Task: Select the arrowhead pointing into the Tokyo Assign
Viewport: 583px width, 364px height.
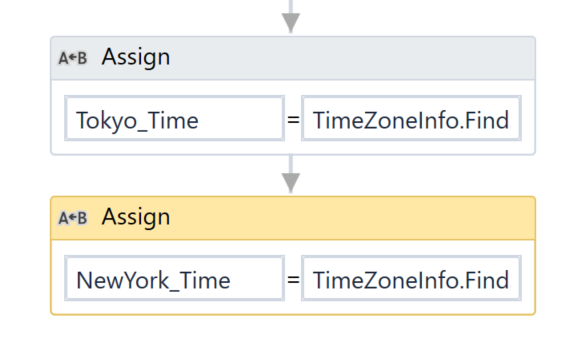Action: [291, 23]
